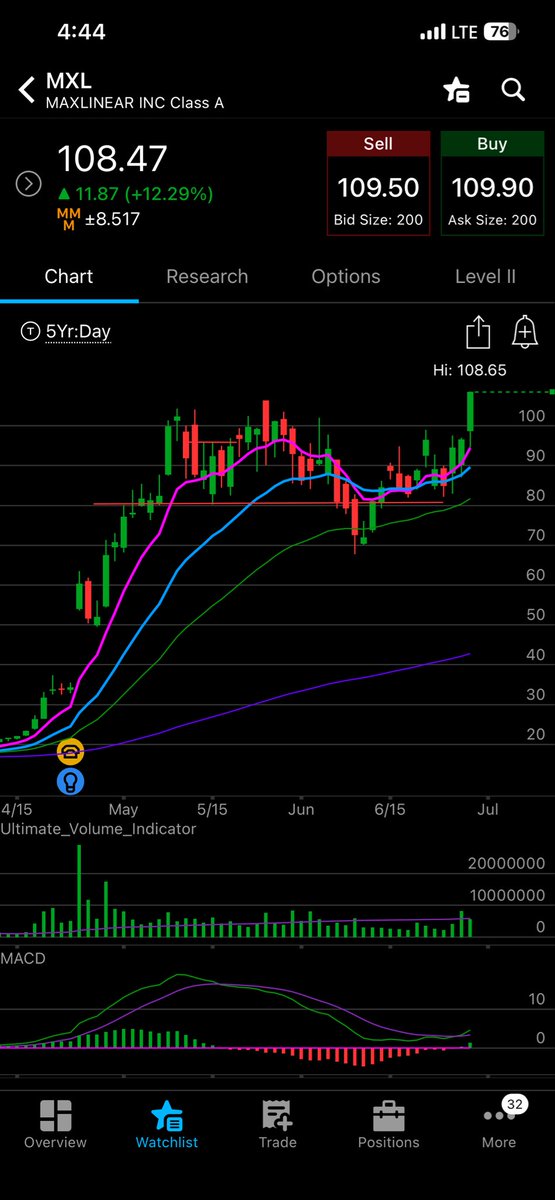The height and width of the screenshot is (1200, 555).
Task: Tap the 6/15 date axis label
Action: (x=390, y=808)
